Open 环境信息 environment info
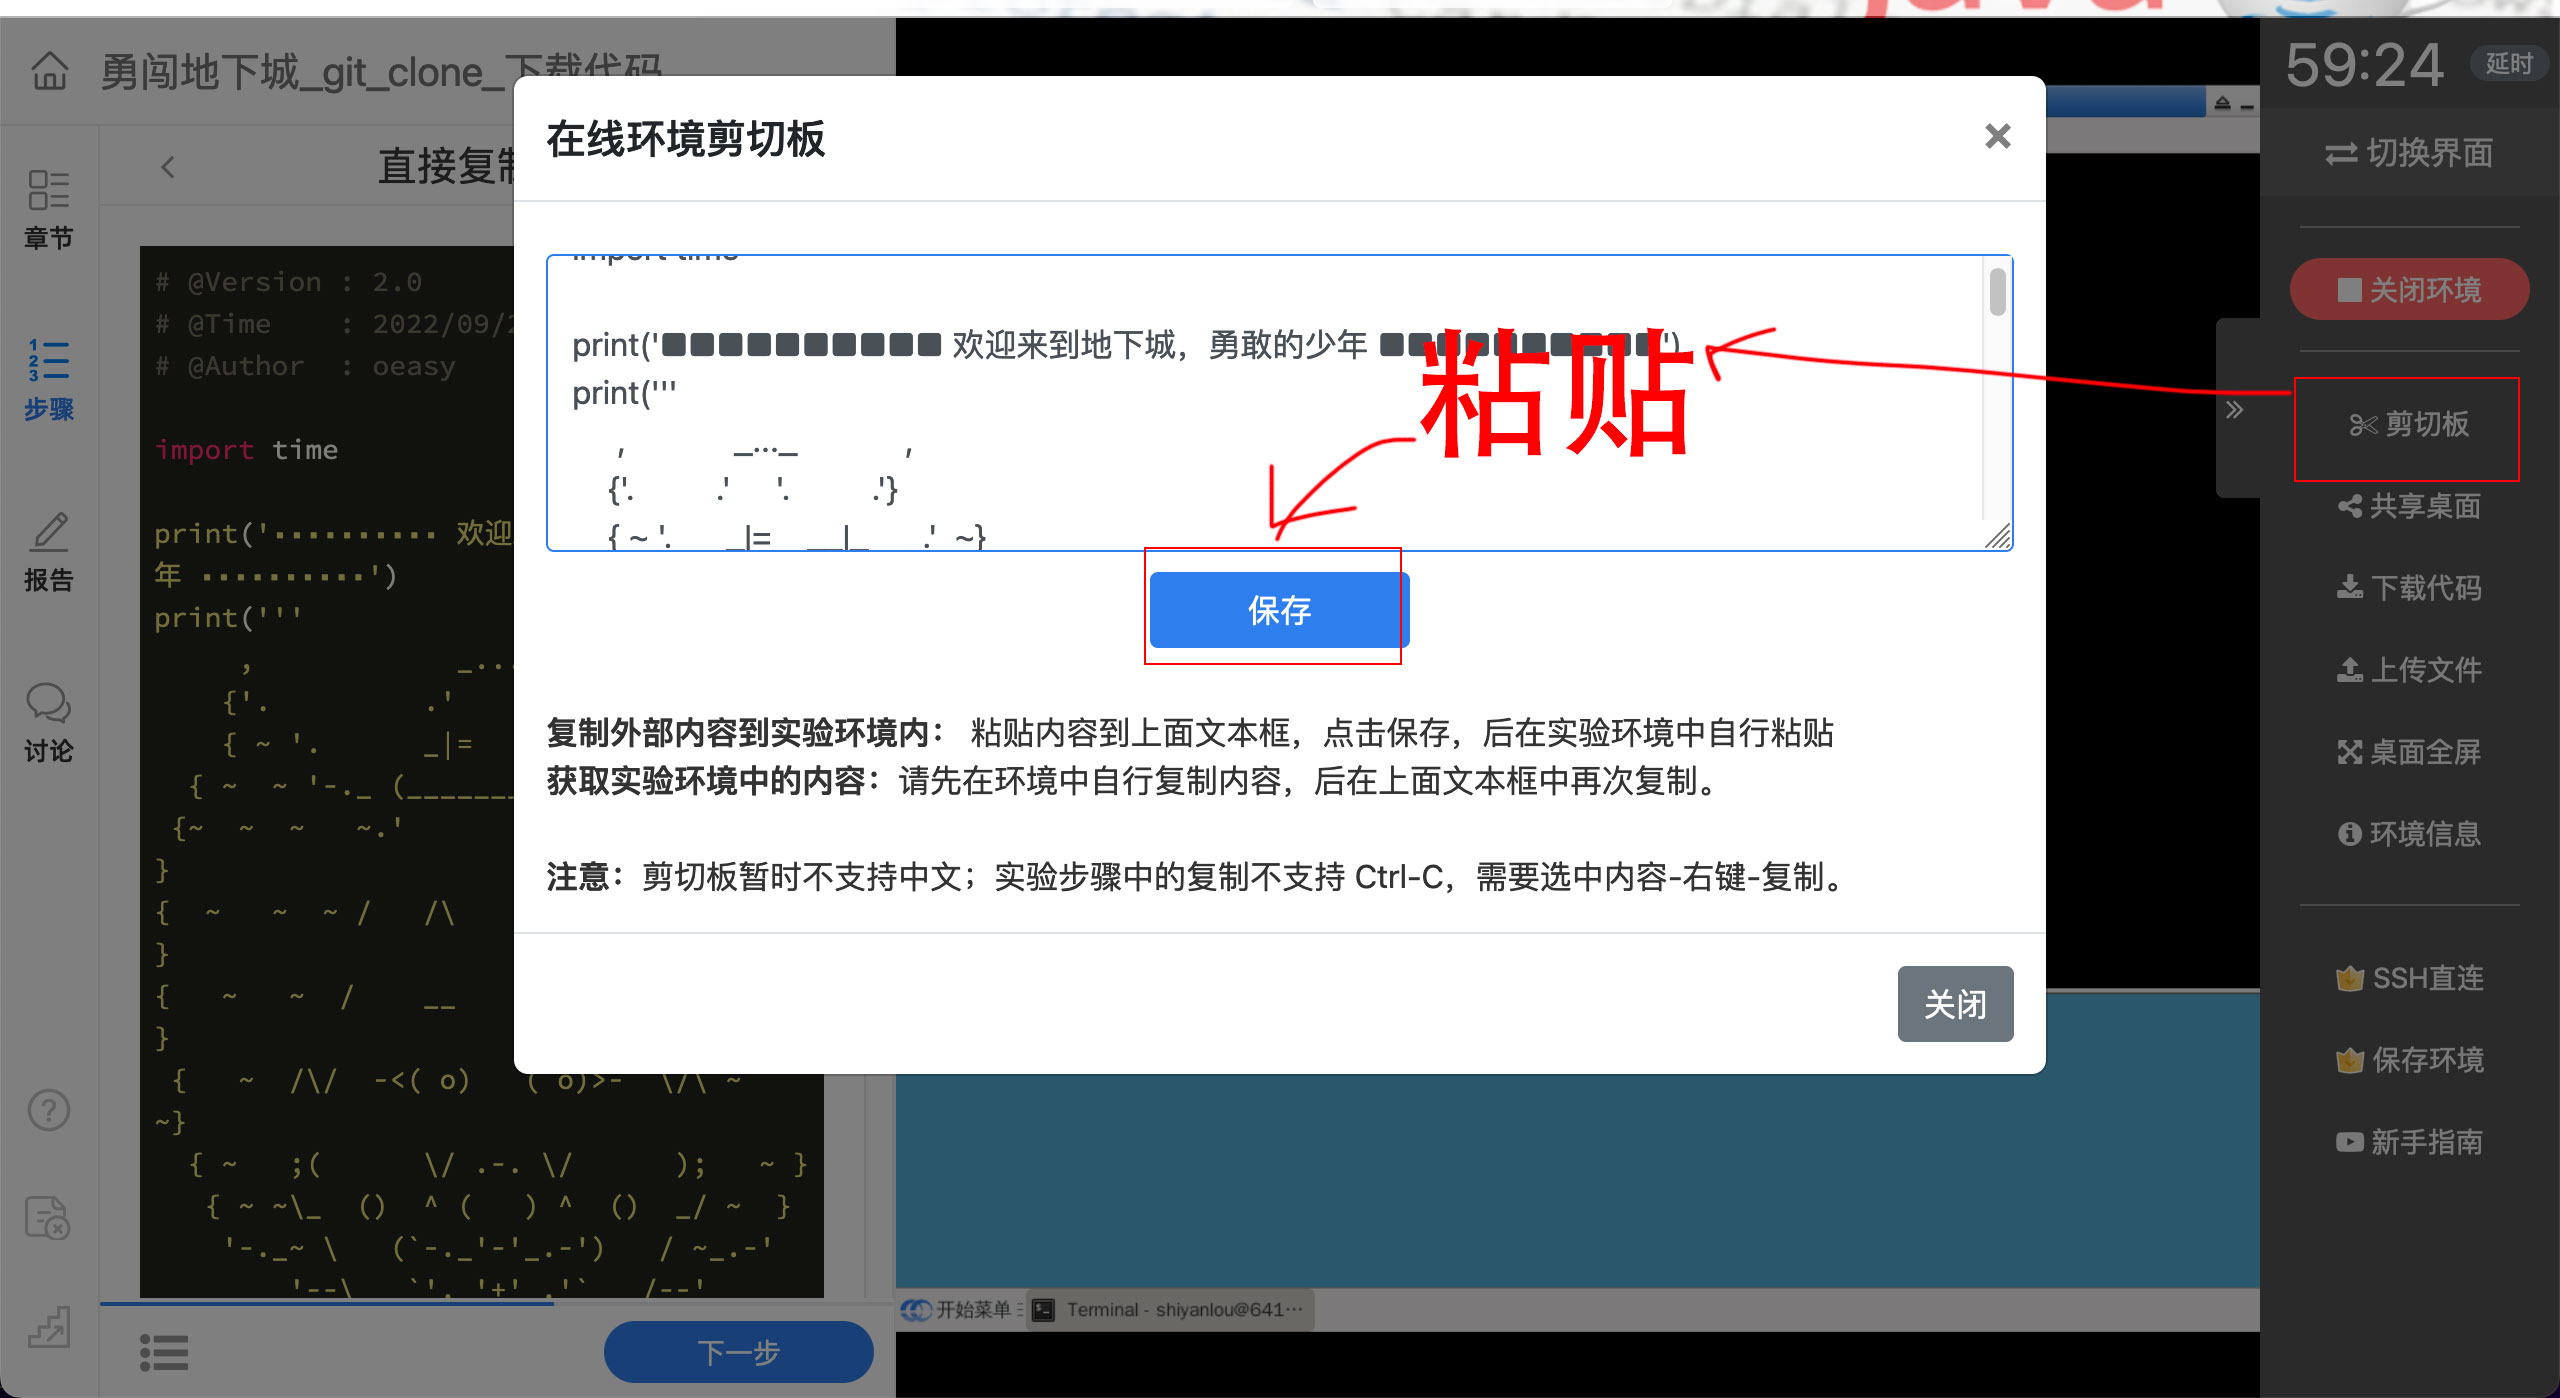2560x1398 pixels. 2408,834
